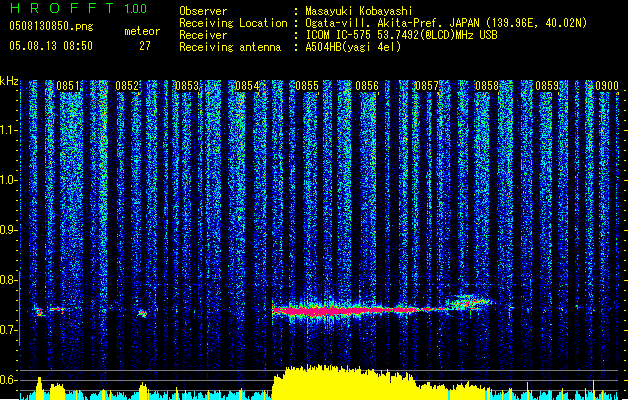Click the 0851 time marker
The image size is (629, 400).
(68, 86)
